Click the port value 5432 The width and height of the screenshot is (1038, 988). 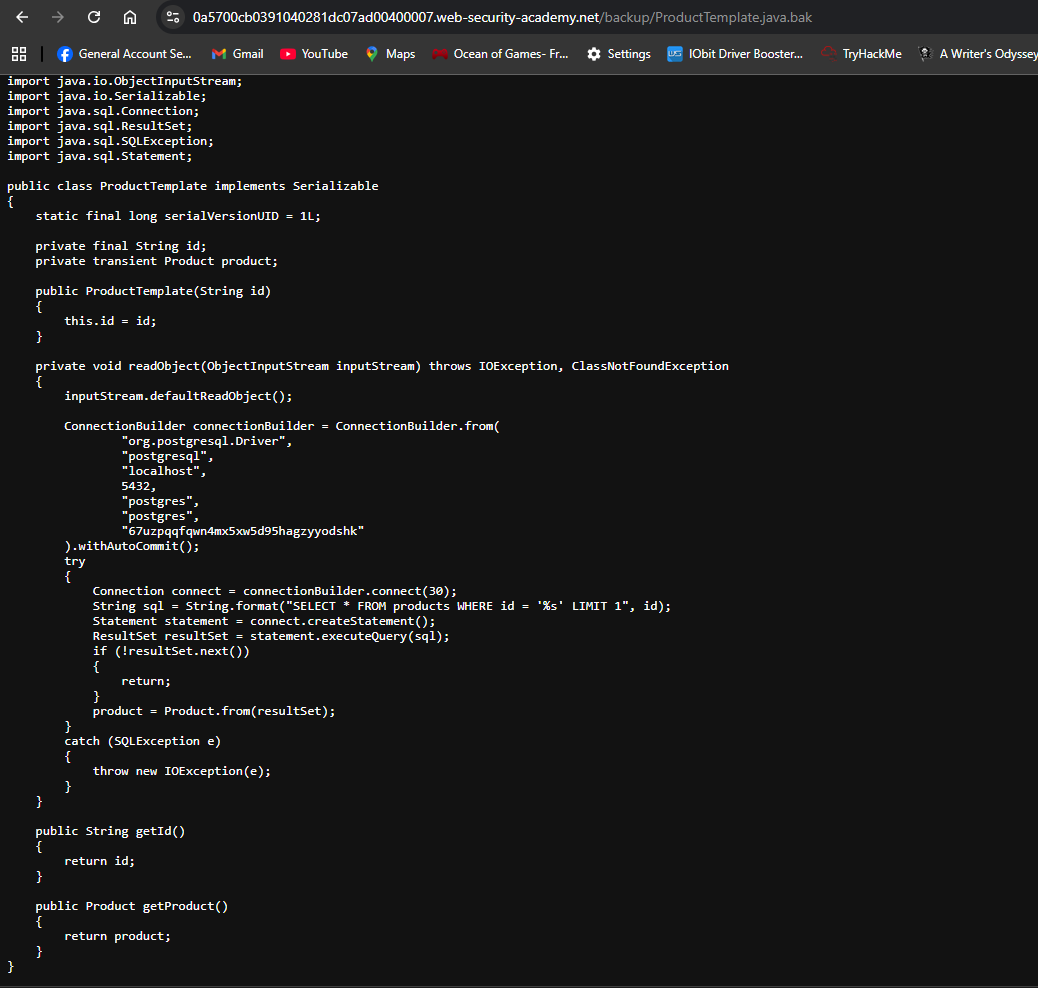click(x=138, y=486)
